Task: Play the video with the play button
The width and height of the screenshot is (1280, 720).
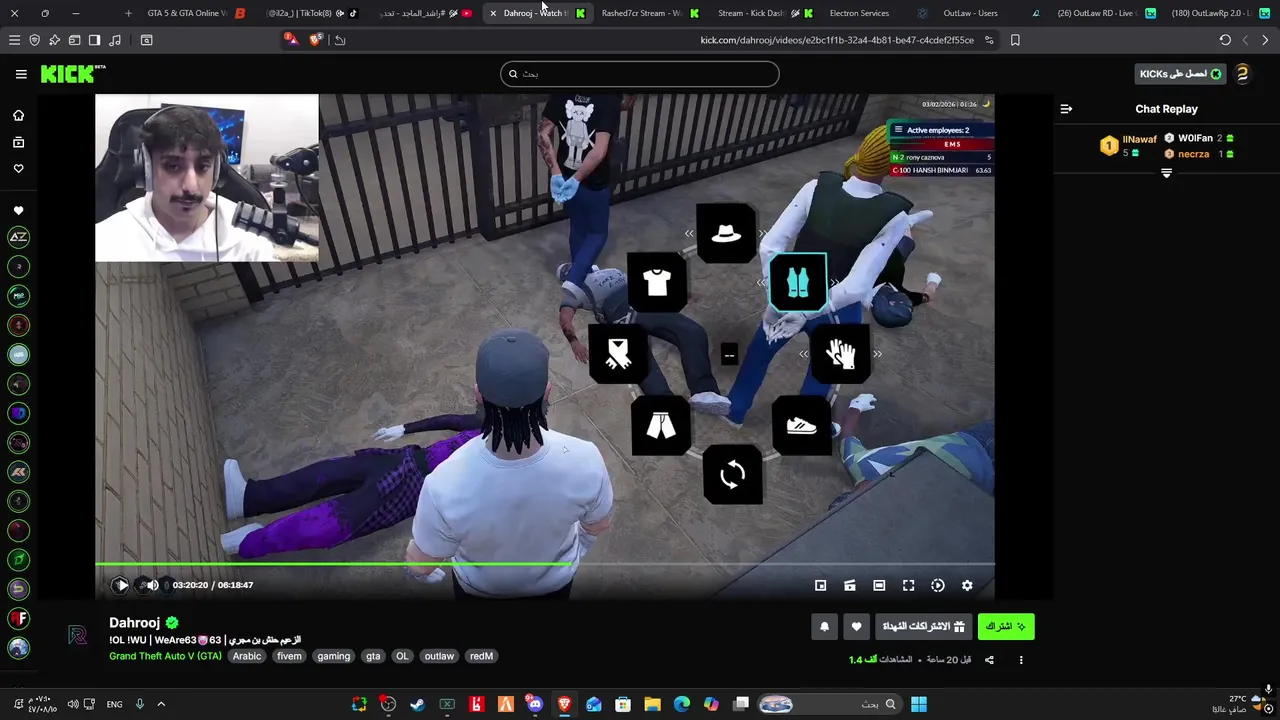Action: point(120,585)
